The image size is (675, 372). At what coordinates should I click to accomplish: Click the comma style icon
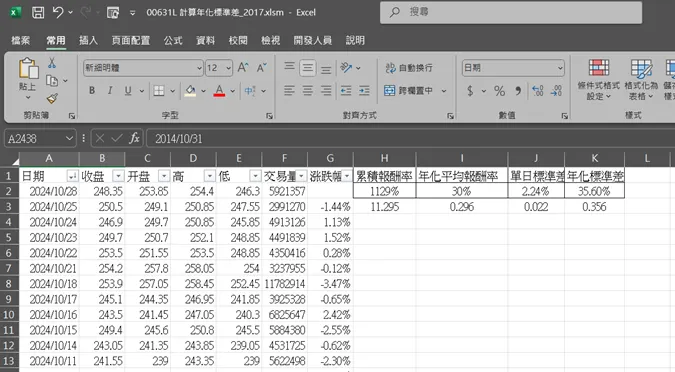pos(518,90)
